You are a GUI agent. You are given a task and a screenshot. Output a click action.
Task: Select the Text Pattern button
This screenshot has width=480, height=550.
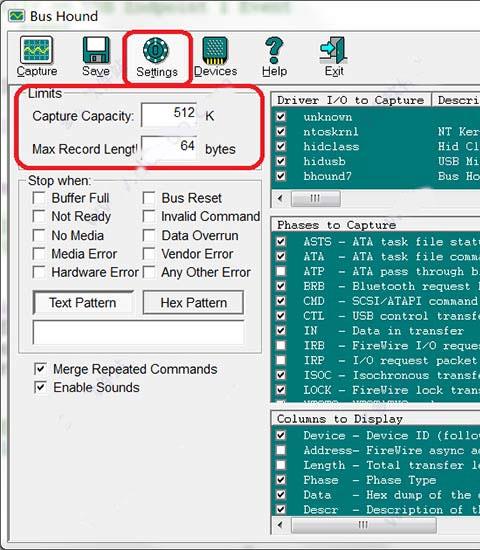83,302
